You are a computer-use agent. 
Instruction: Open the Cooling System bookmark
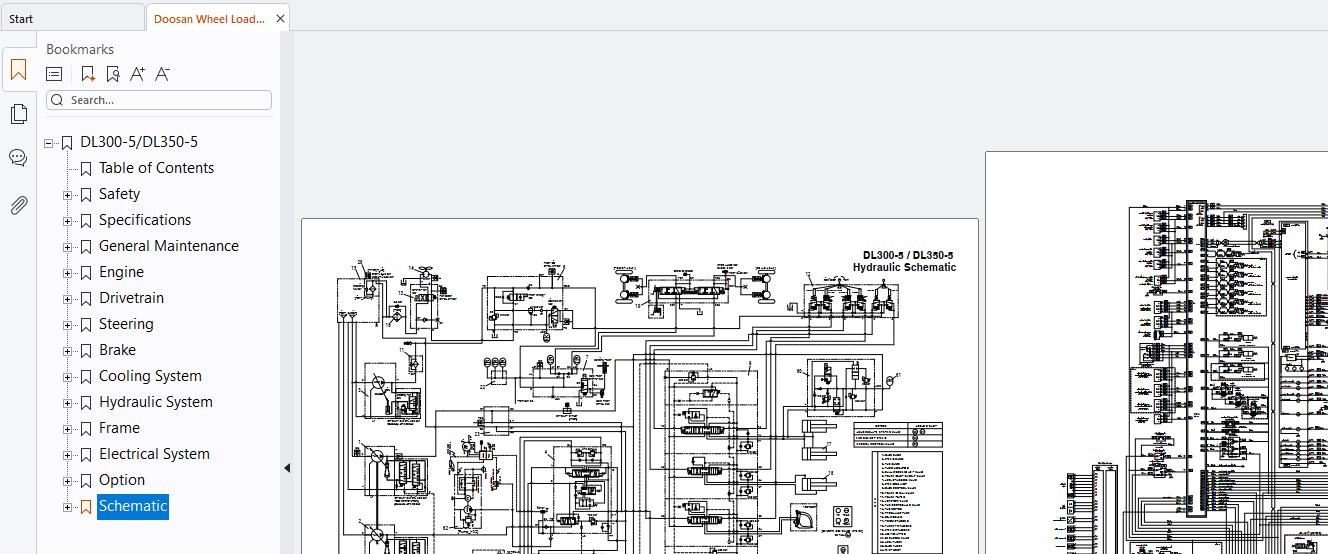[150, 376]
